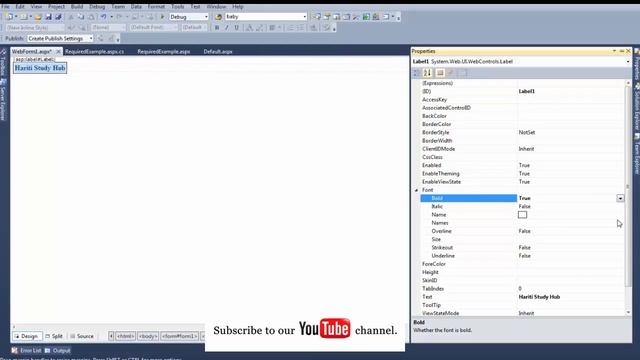
Task: Show Events in the Properties panel
Action: 451,73
